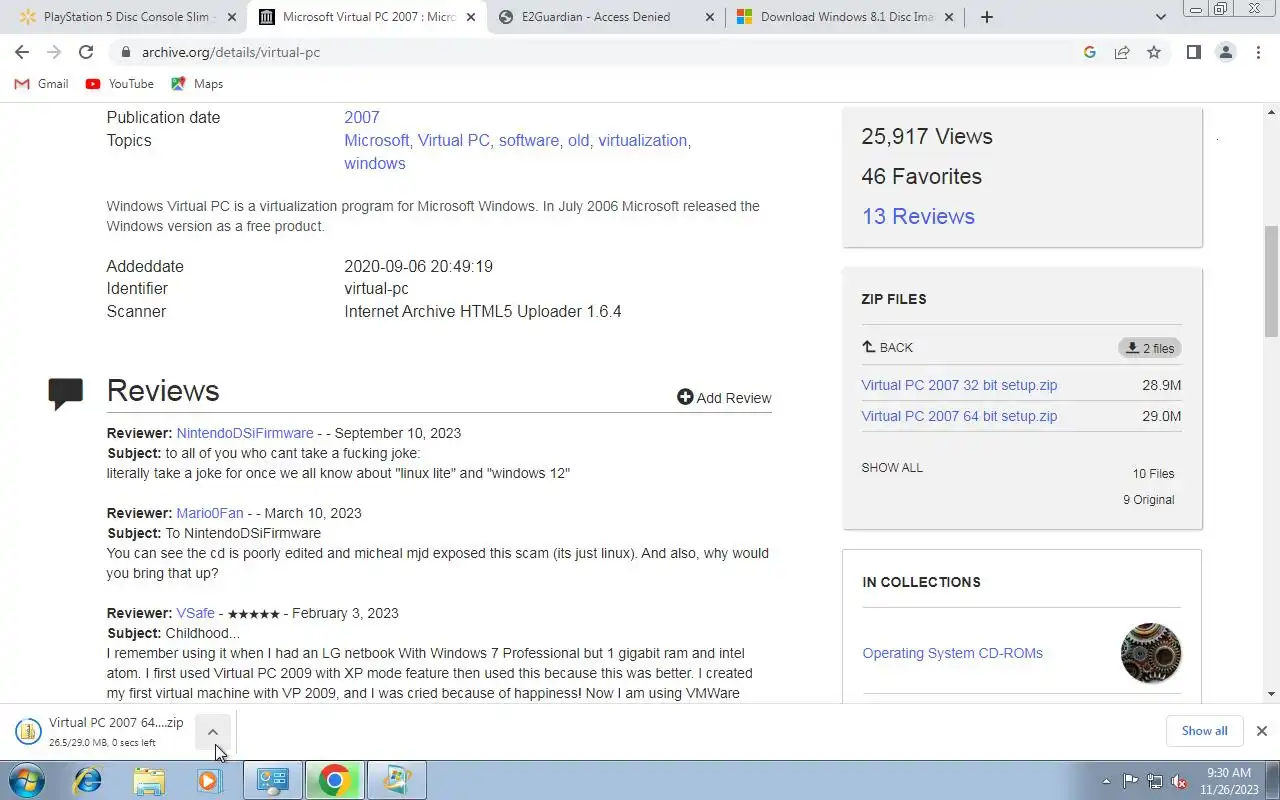This screenshot has width=1280, height=800.
Task: View reviewer NintendoDSiFirmware profile
Action: 245,433
